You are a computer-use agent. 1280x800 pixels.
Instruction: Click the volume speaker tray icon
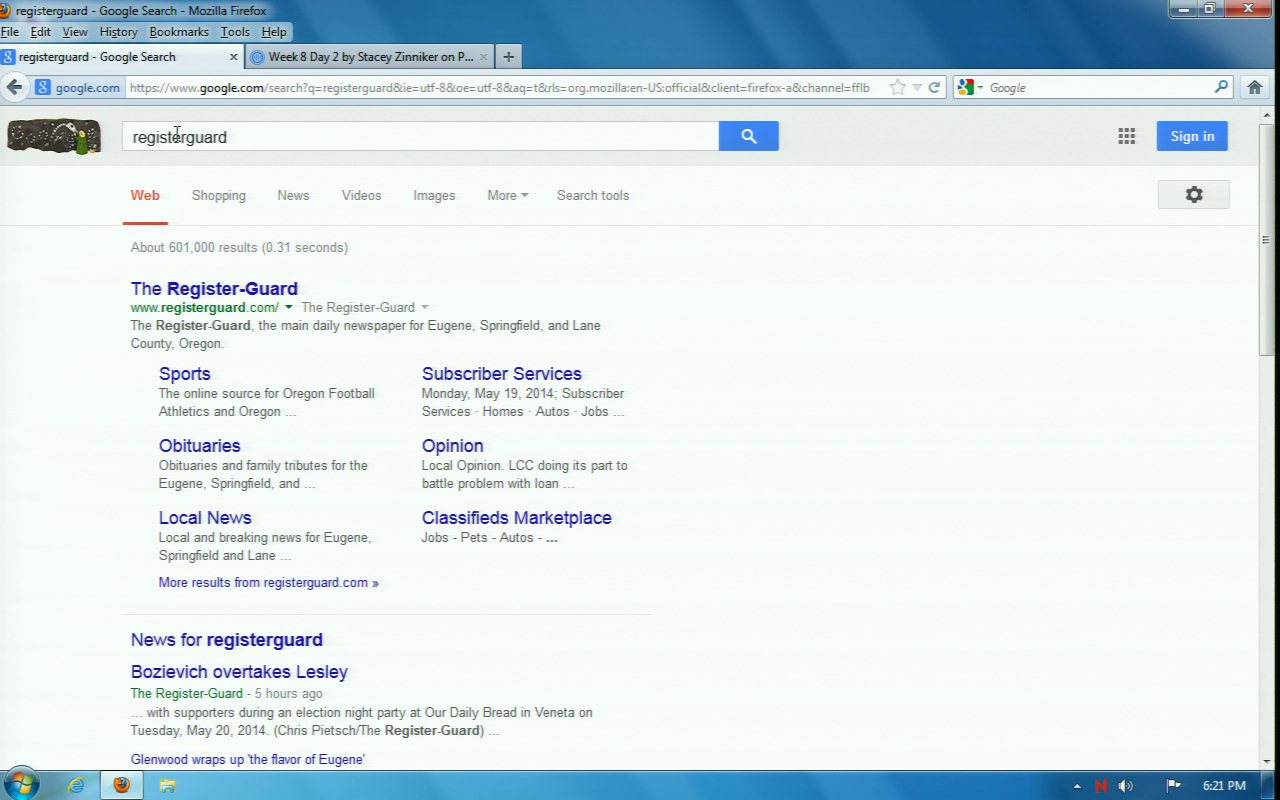click(1126, 786)
